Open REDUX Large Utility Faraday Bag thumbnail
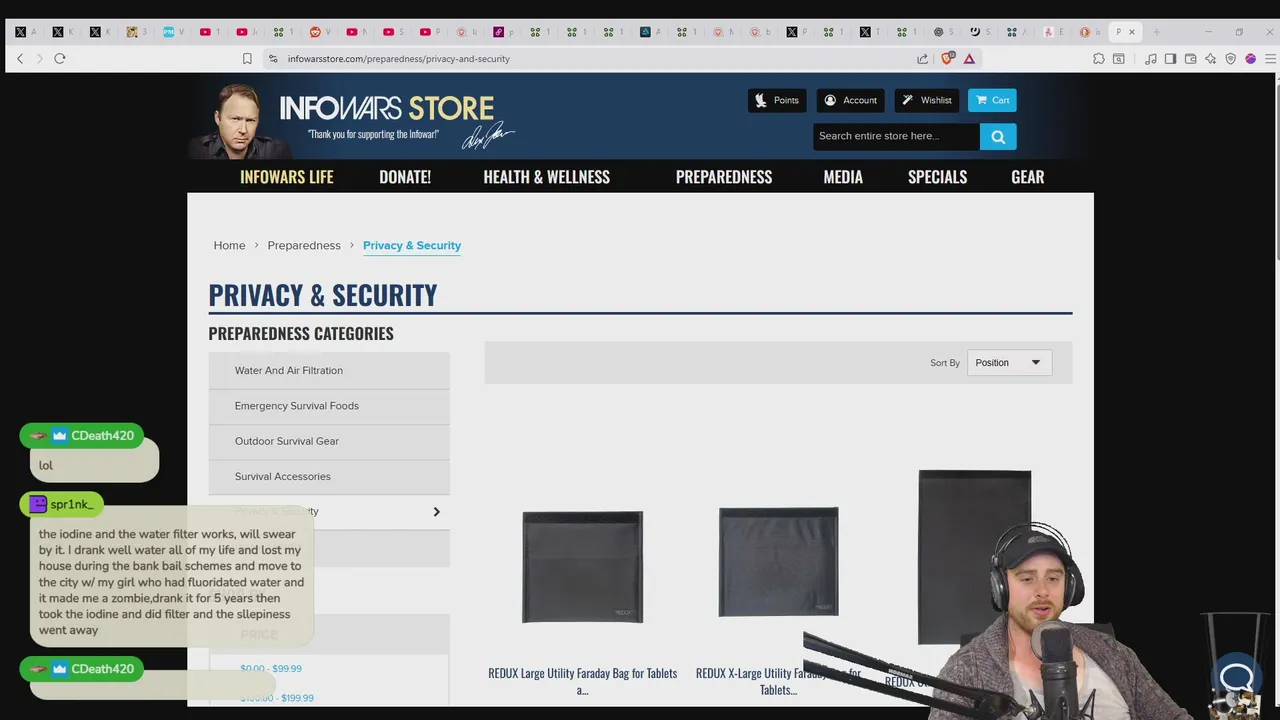This screenshot has height=720, width=1280. 582,567
